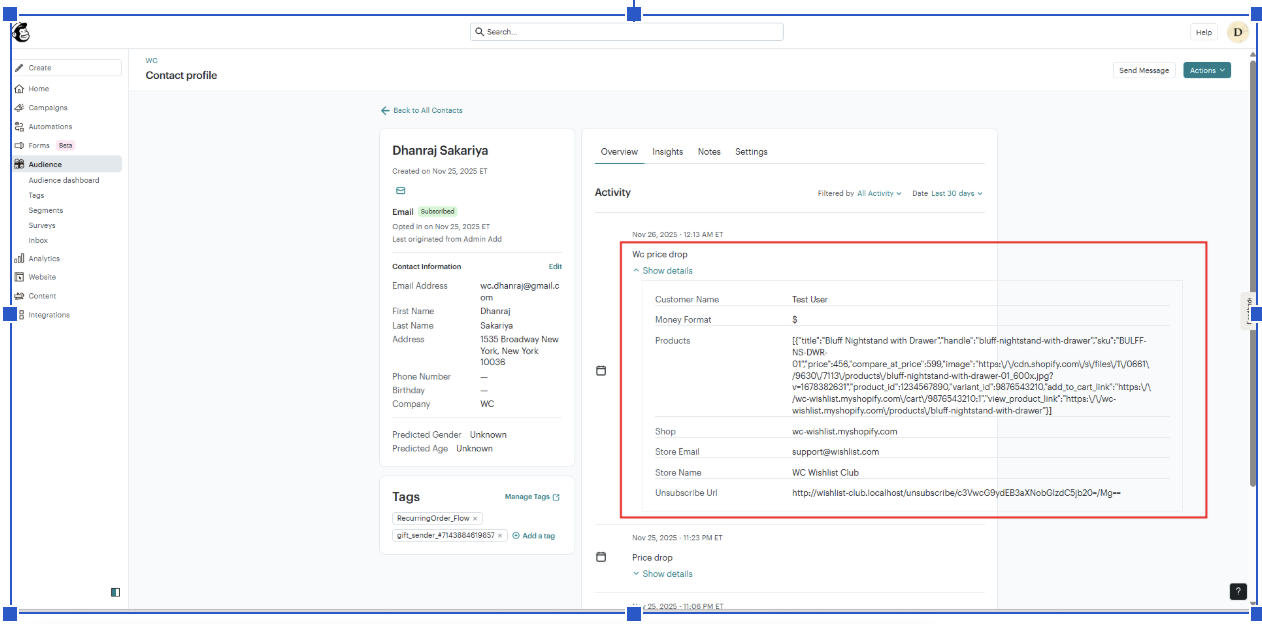
Task: Click the Wc price drop activity icon
Action: pyautogui.click(x=601, y=371)
